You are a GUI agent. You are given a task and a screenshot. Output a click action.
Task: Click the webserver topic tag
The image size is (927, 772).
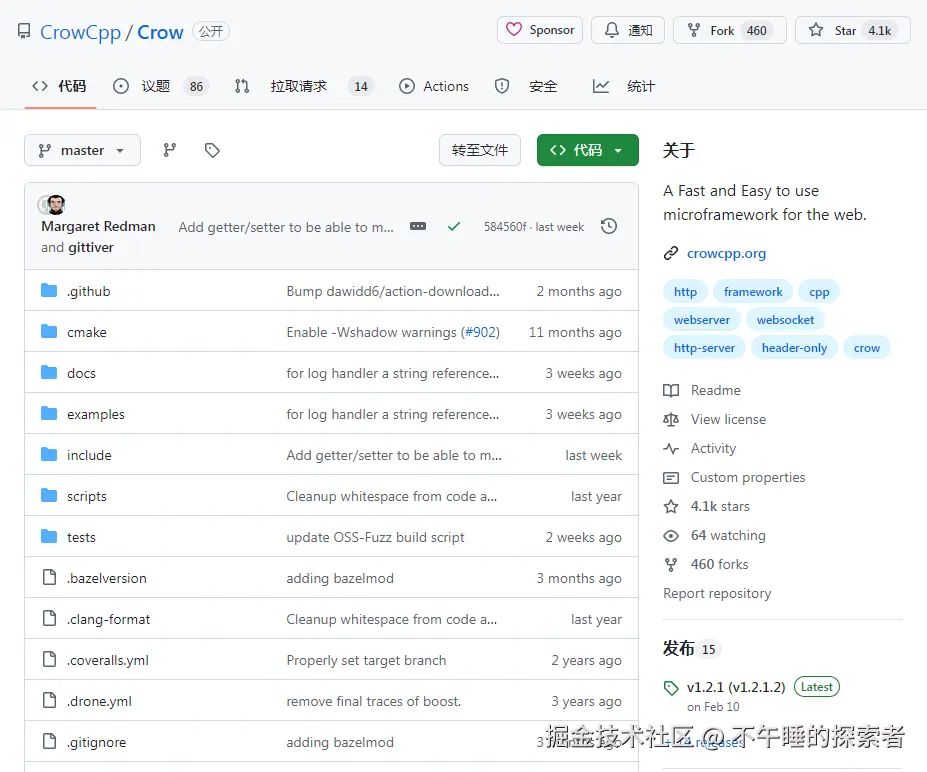point(701,319)
